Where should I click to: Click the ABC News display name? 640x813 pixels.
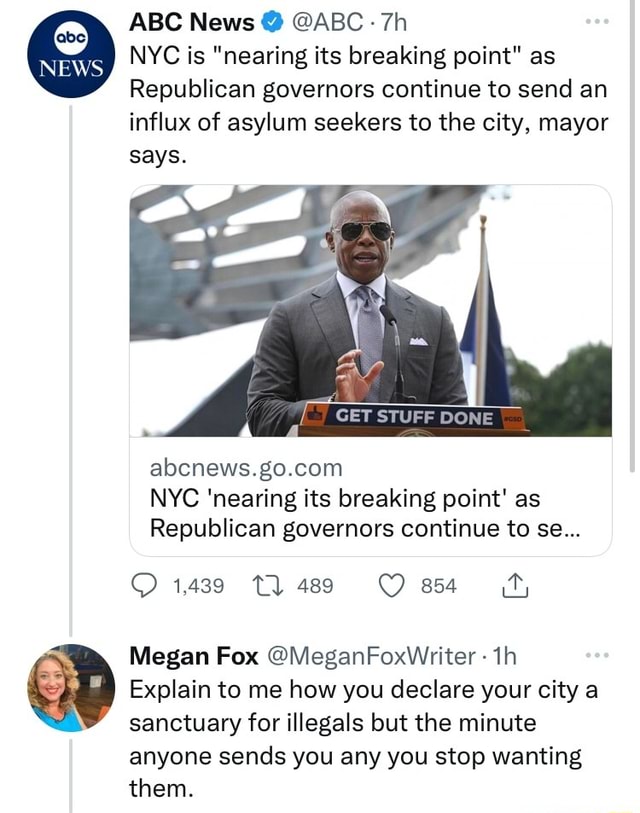pos(193,22)
